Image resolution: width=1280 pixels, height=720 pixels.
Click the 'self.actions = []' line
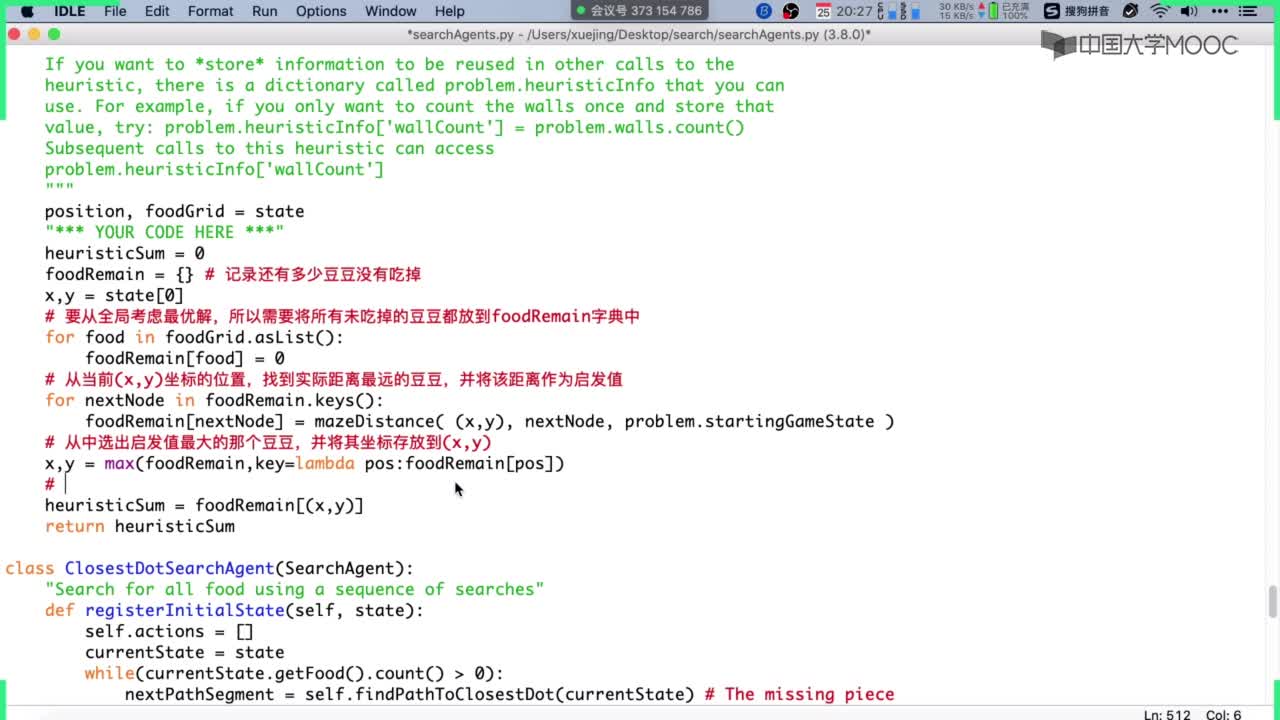(x=169, y=631)
